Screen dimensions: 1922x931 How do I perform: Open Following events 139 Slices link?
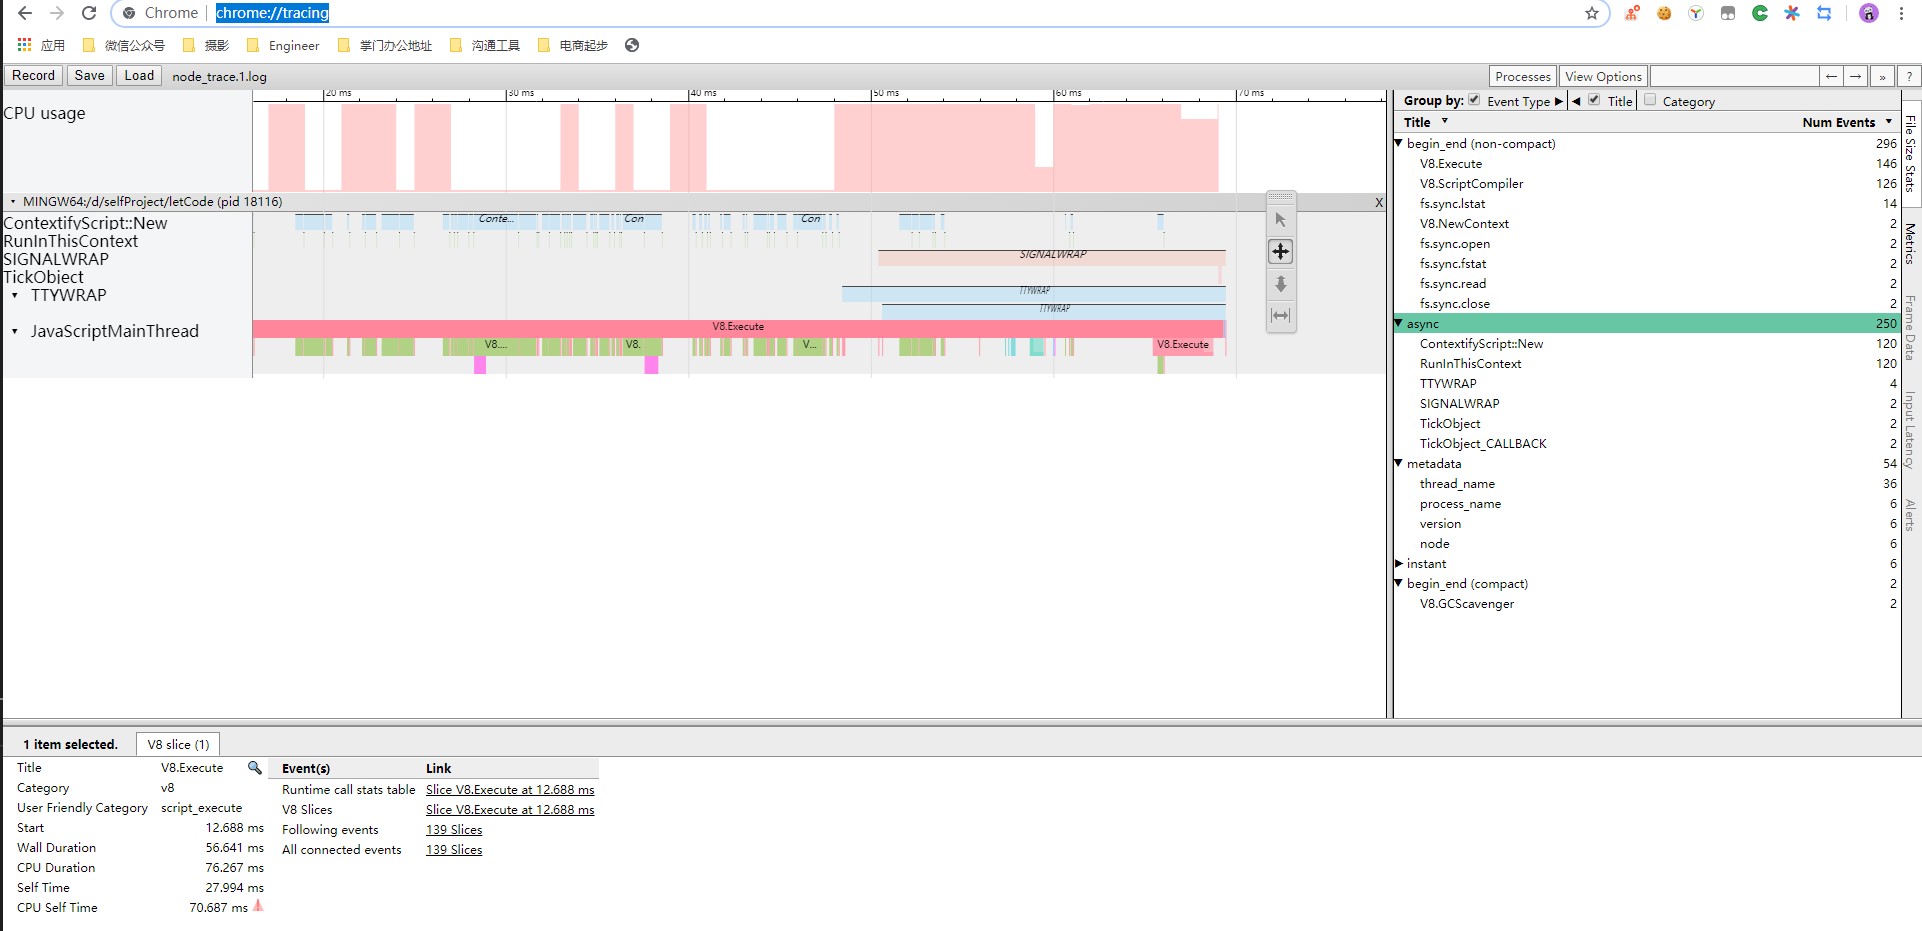[x=454, y=830]
